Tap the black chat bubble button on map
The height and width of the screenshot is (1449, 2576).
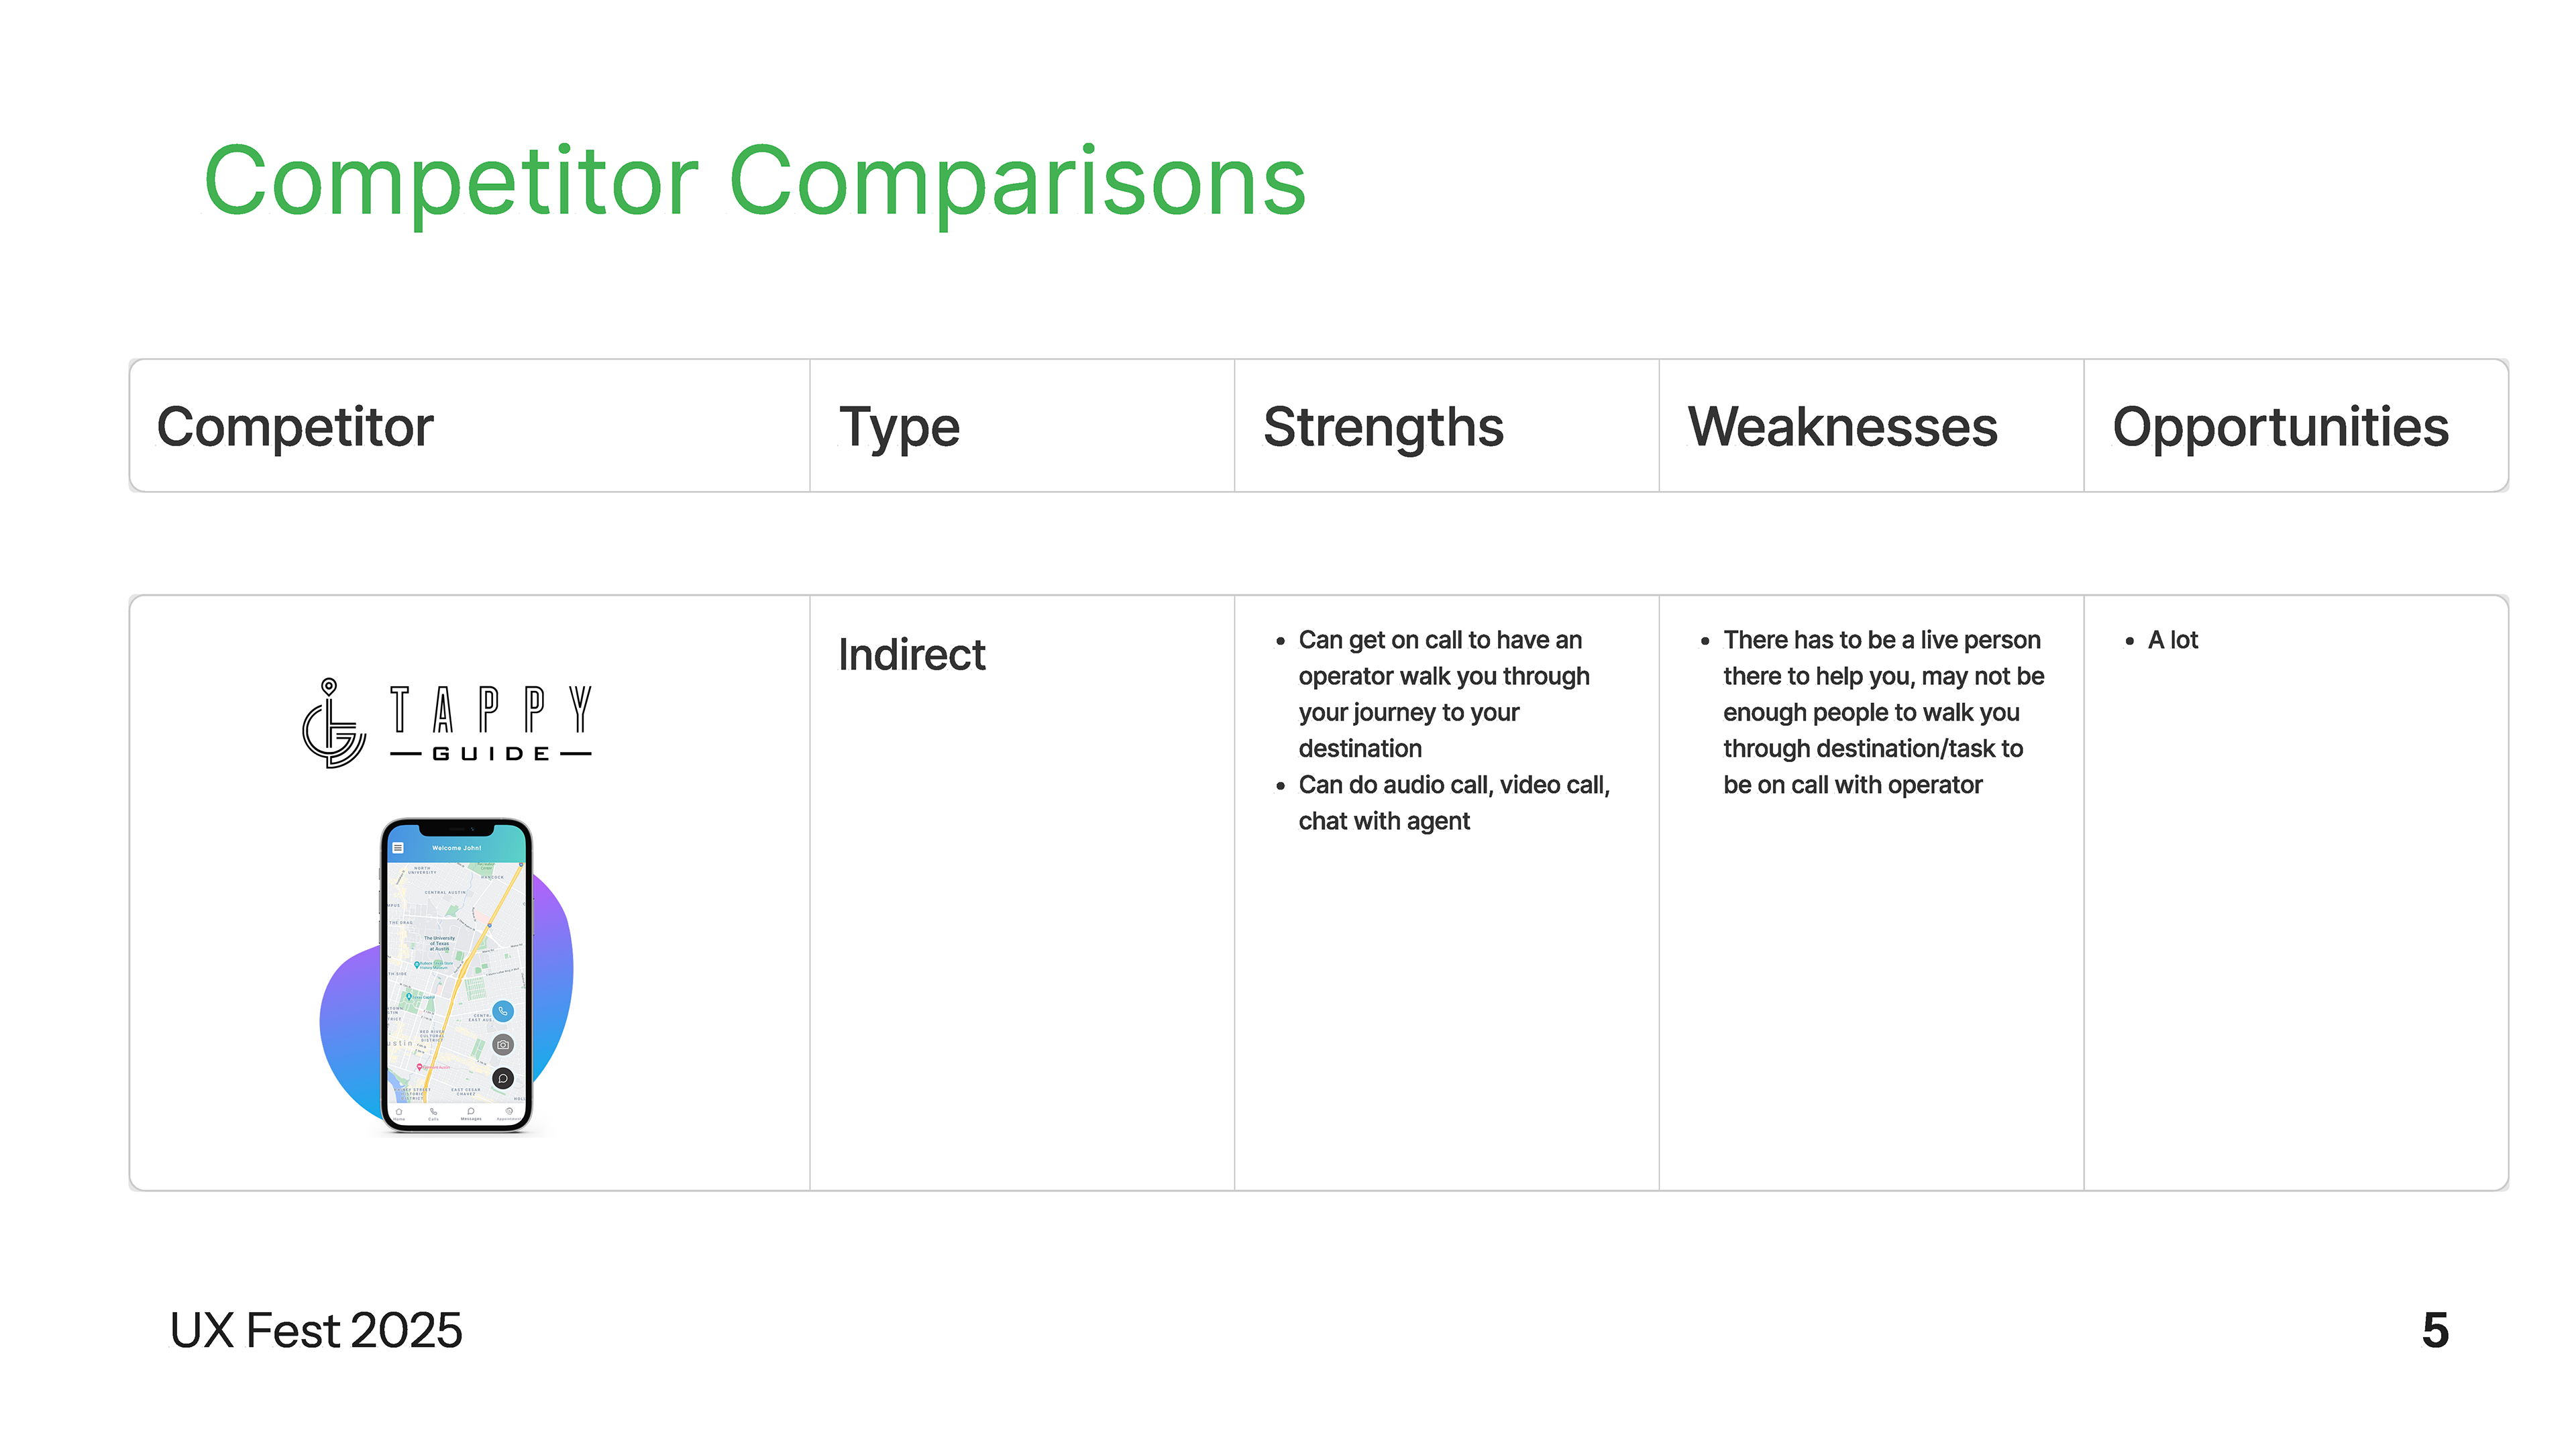click(x=503, y=1078)
